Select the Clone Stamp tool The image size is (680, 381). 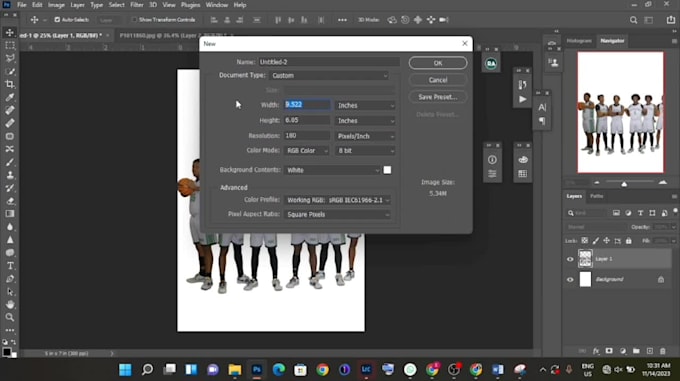10,175
